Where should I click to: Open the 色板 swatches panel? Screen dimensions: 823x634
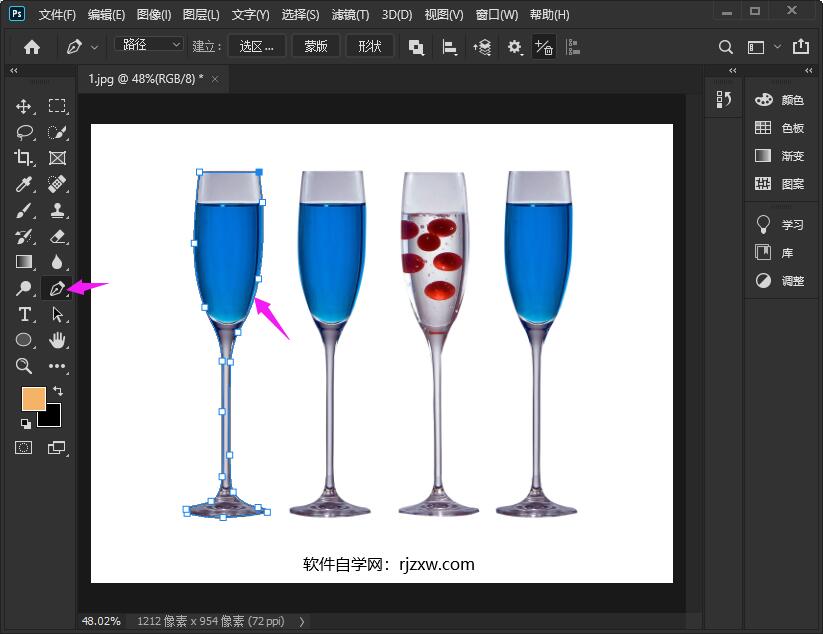(780, 128)
